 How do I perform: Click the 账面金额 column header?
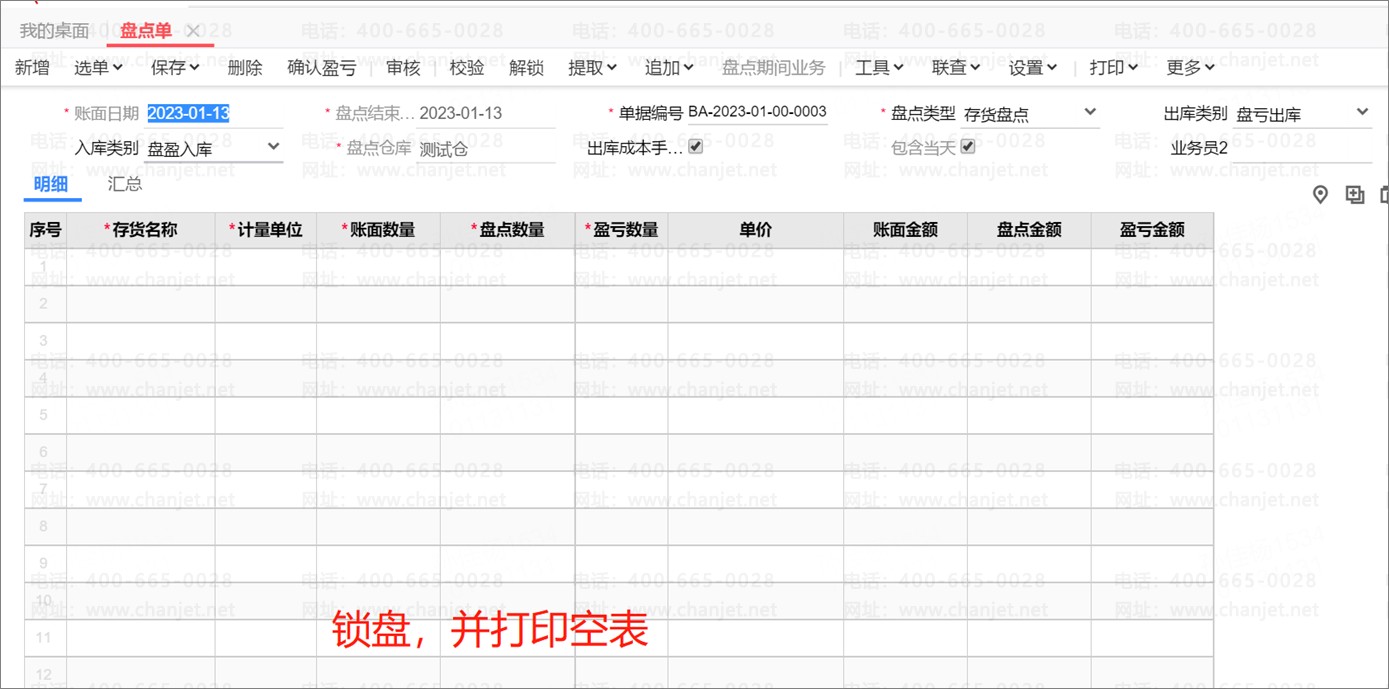[x=906, y=230]
